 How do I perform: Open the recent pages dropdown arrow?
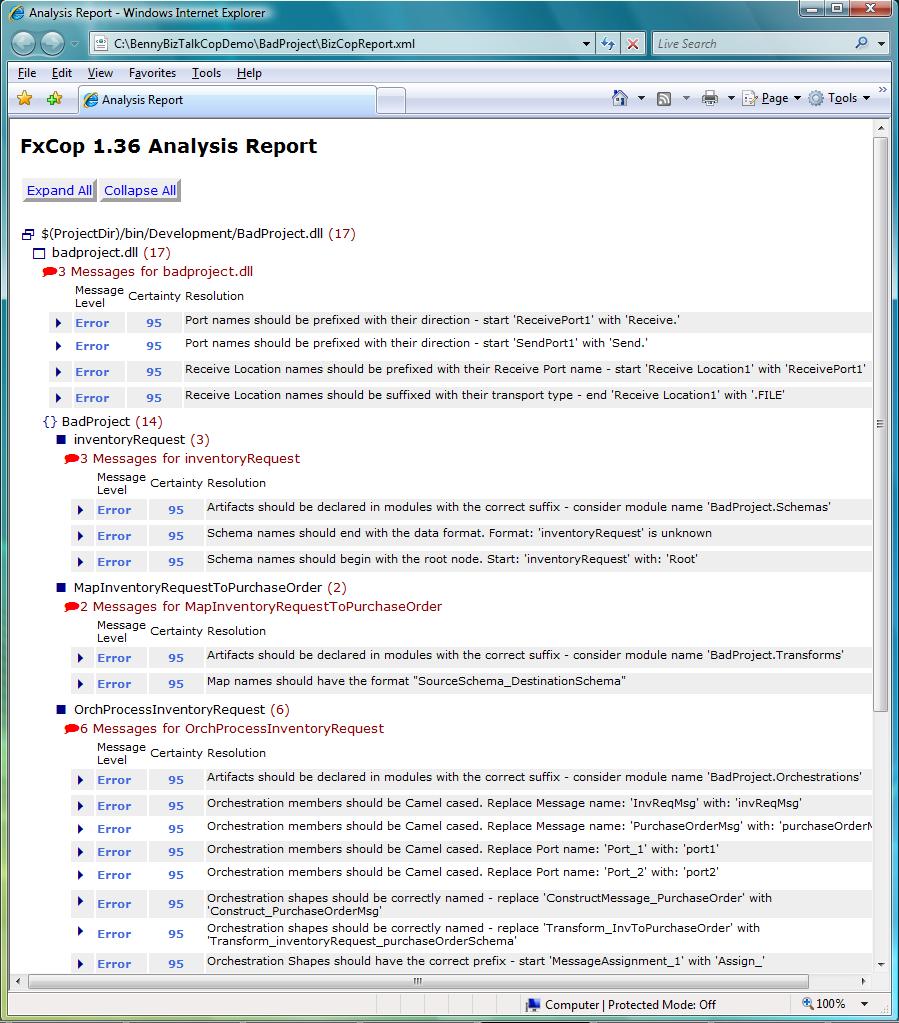coord(75,44)
